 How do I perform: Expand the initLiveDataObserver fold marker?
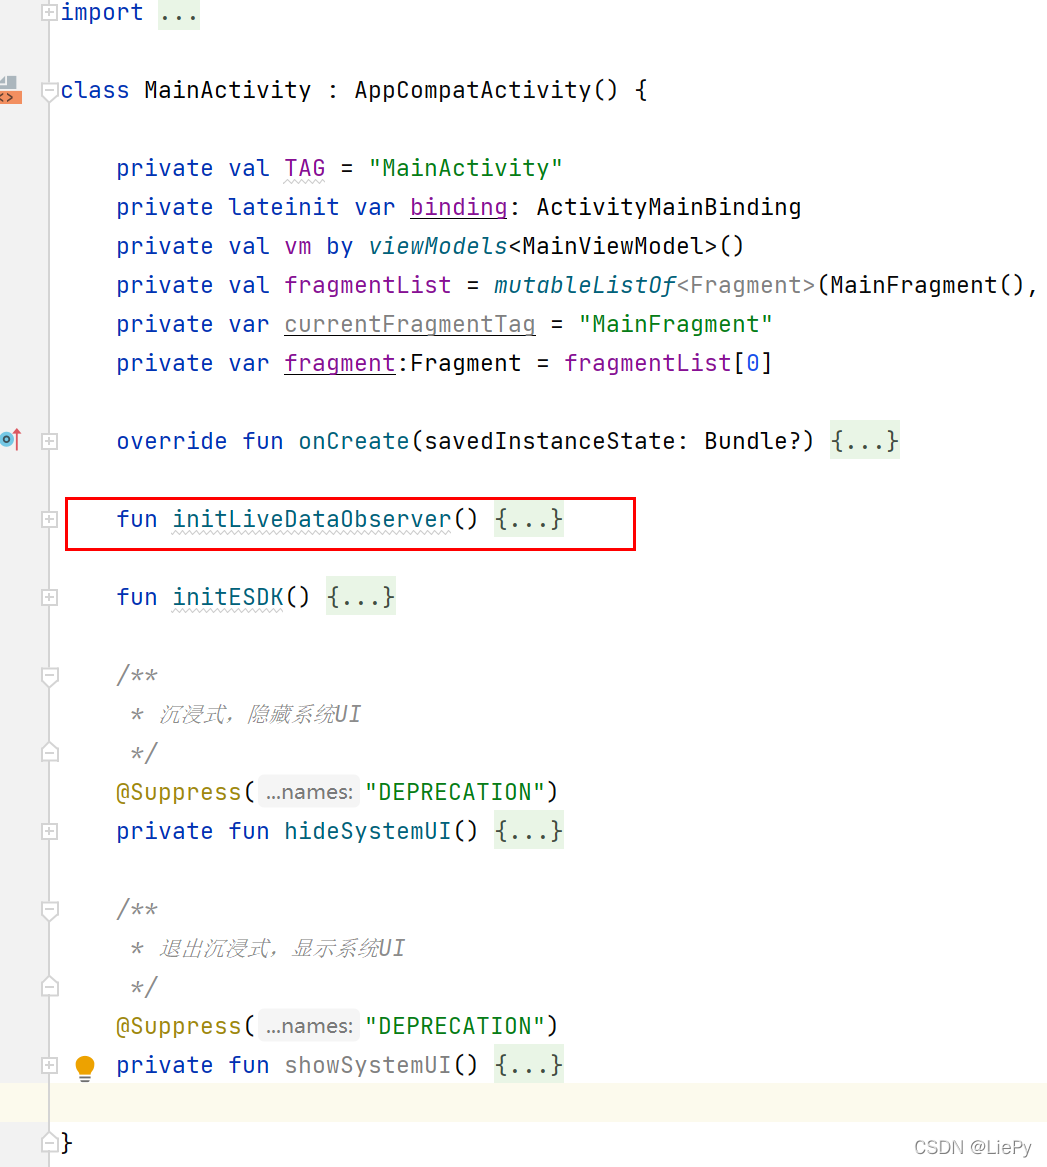click(49, 519)
